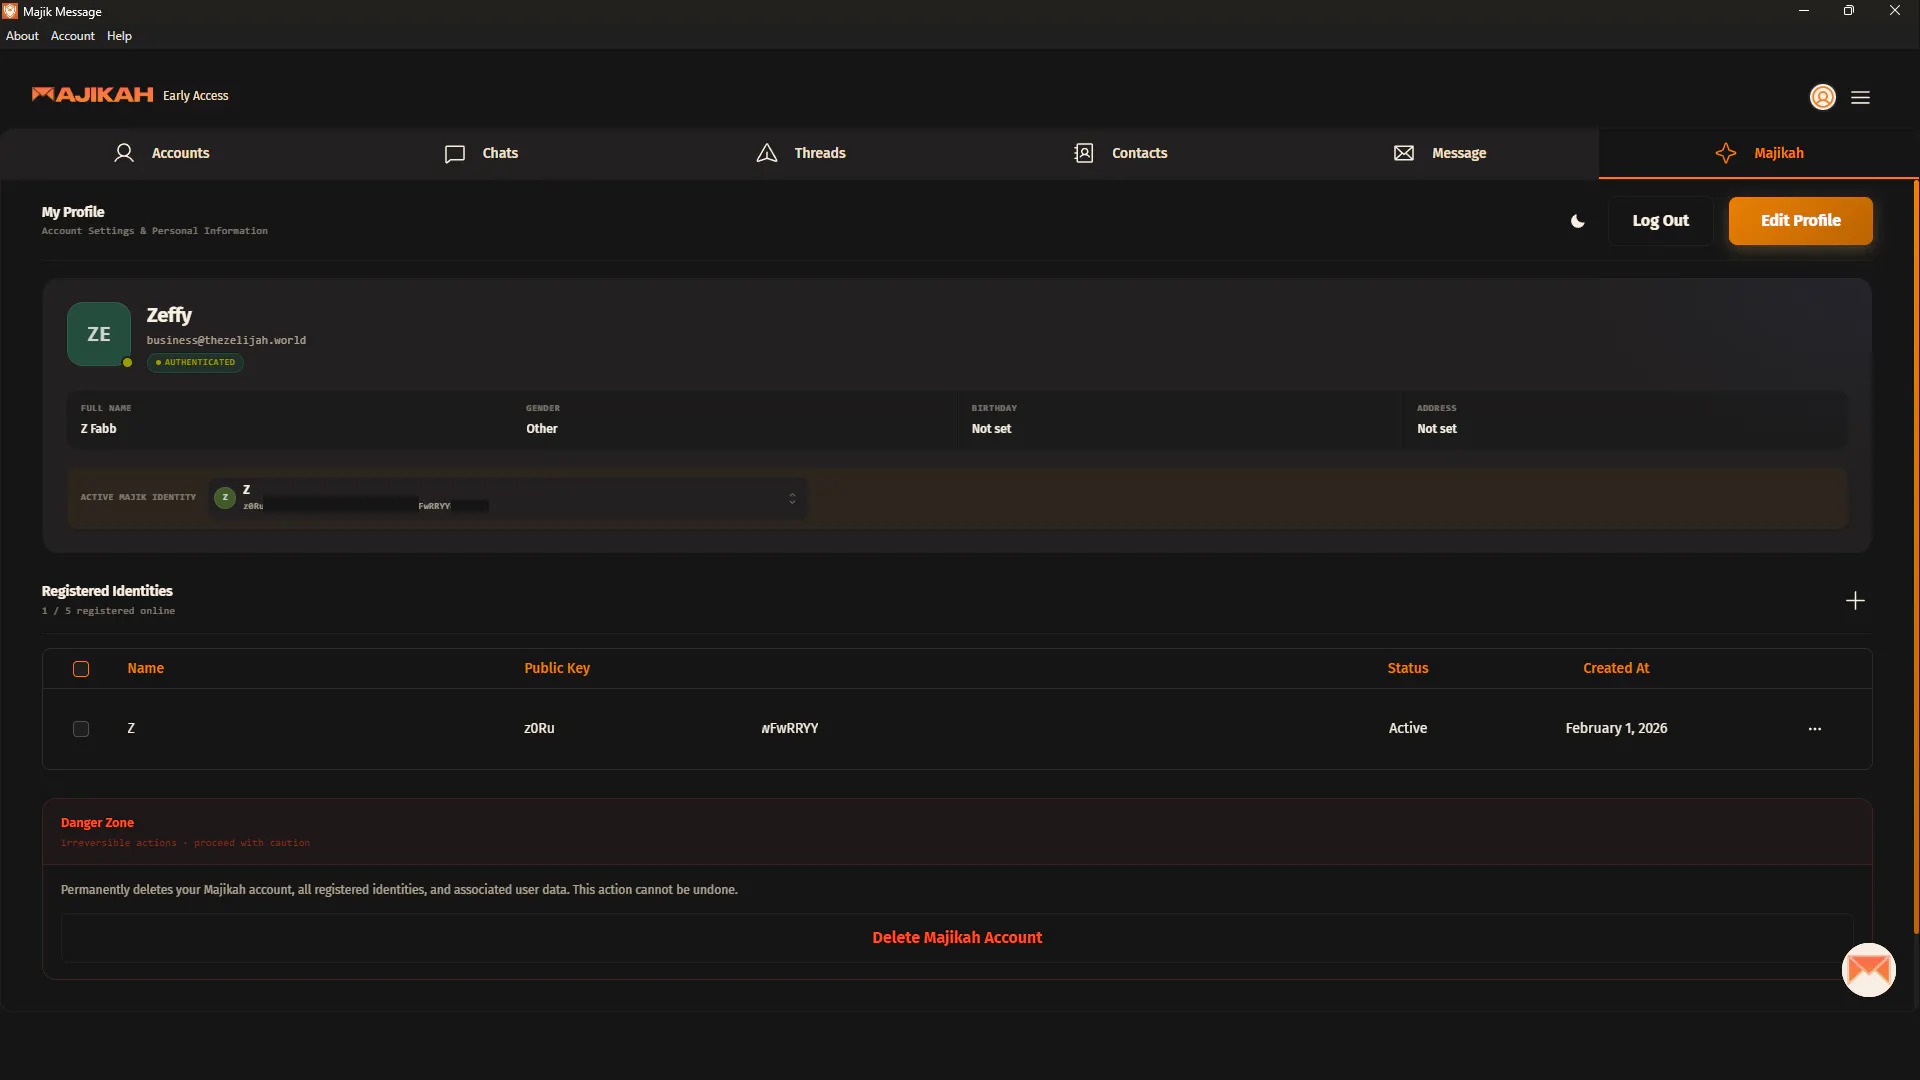Select the Majikah tab
Viewport: 1920px width, 1080px height.
pyautogui.click(x=1758, y=153)
